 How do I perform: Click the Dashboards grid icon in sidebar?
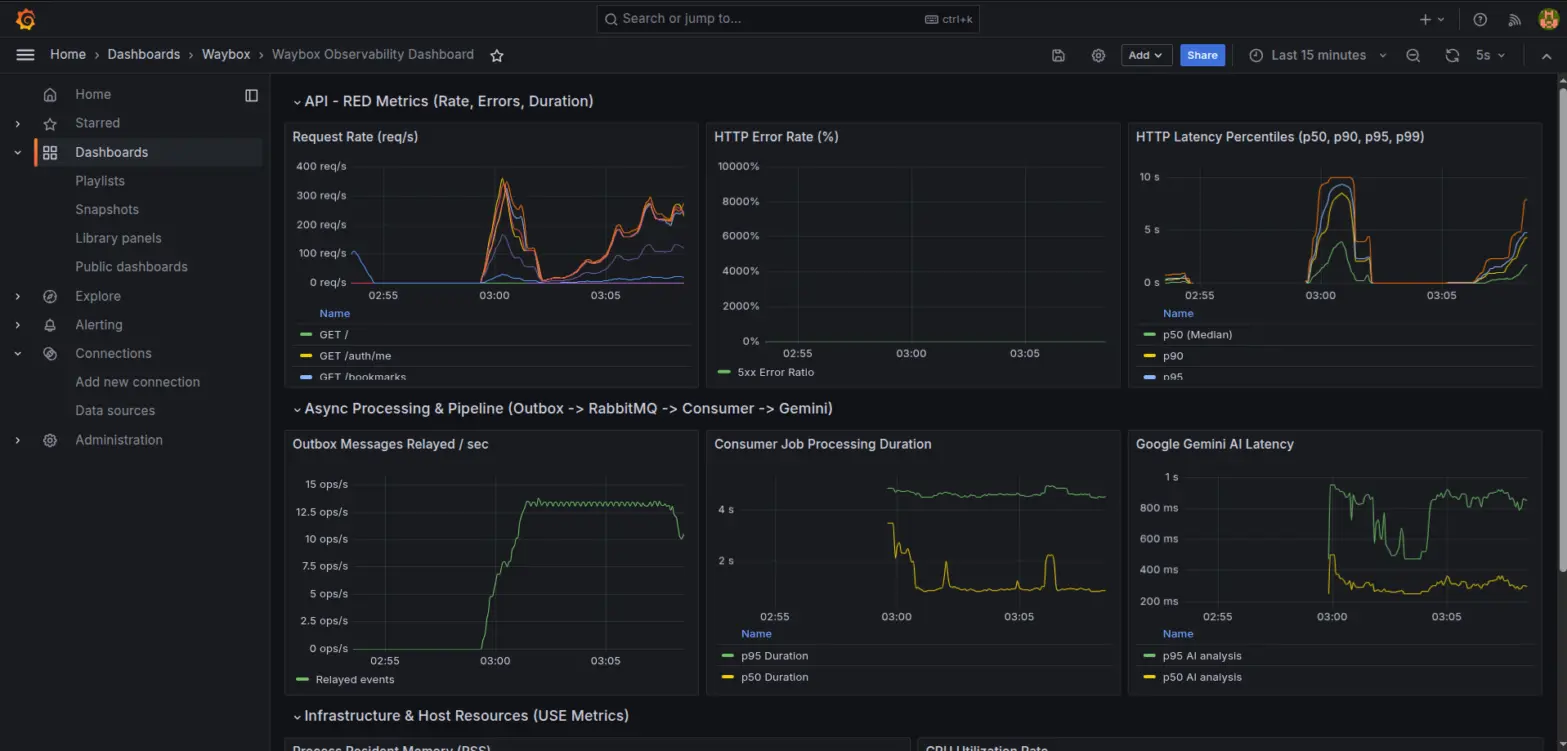50,153
